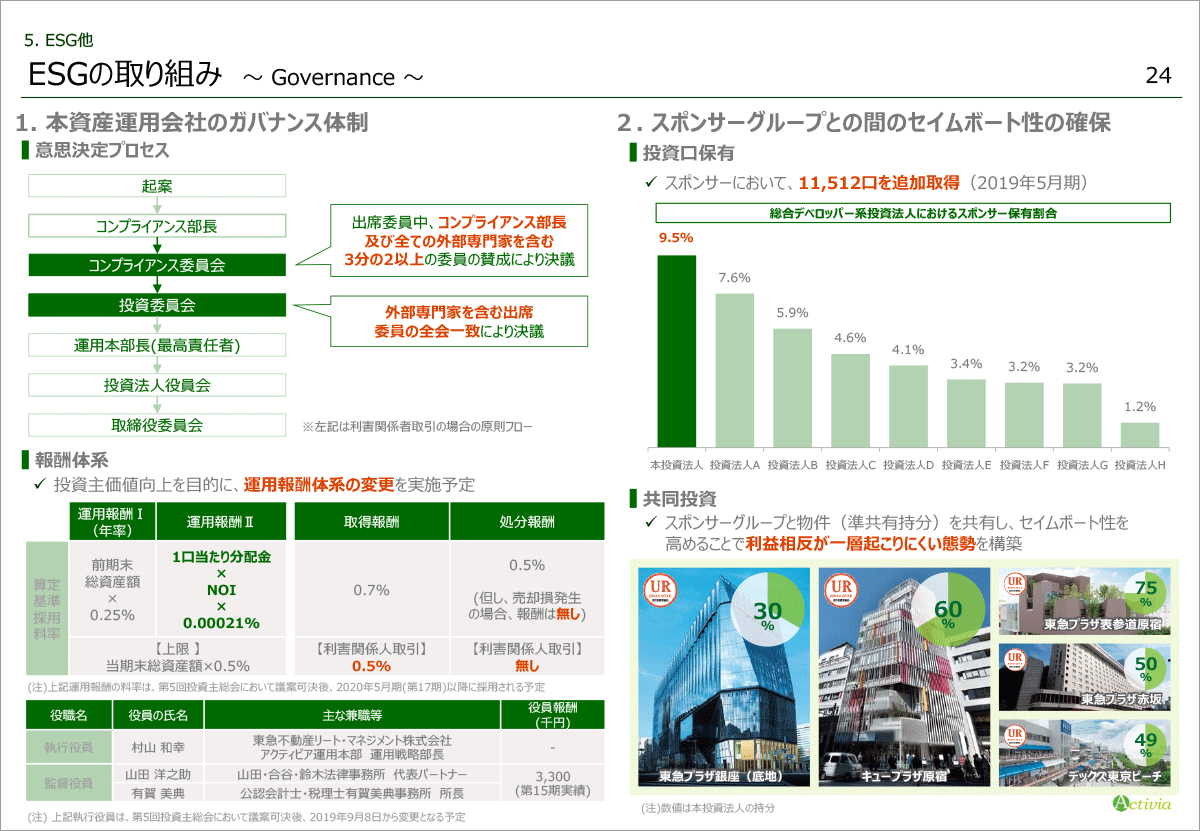Click the 1.2% bar for 投資法人H
The height and width of the screenshot is (831, 1200).
coord(1139,435)
